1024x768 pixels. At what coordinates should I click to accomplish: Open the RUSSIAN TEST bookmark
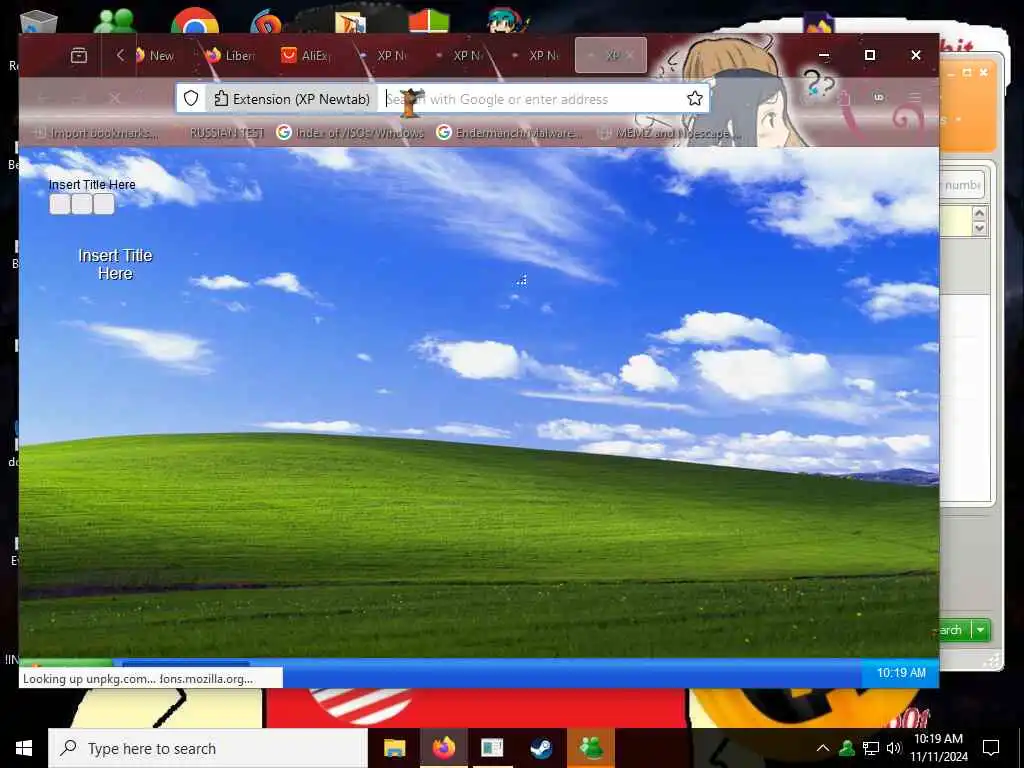tap(227, 133)
